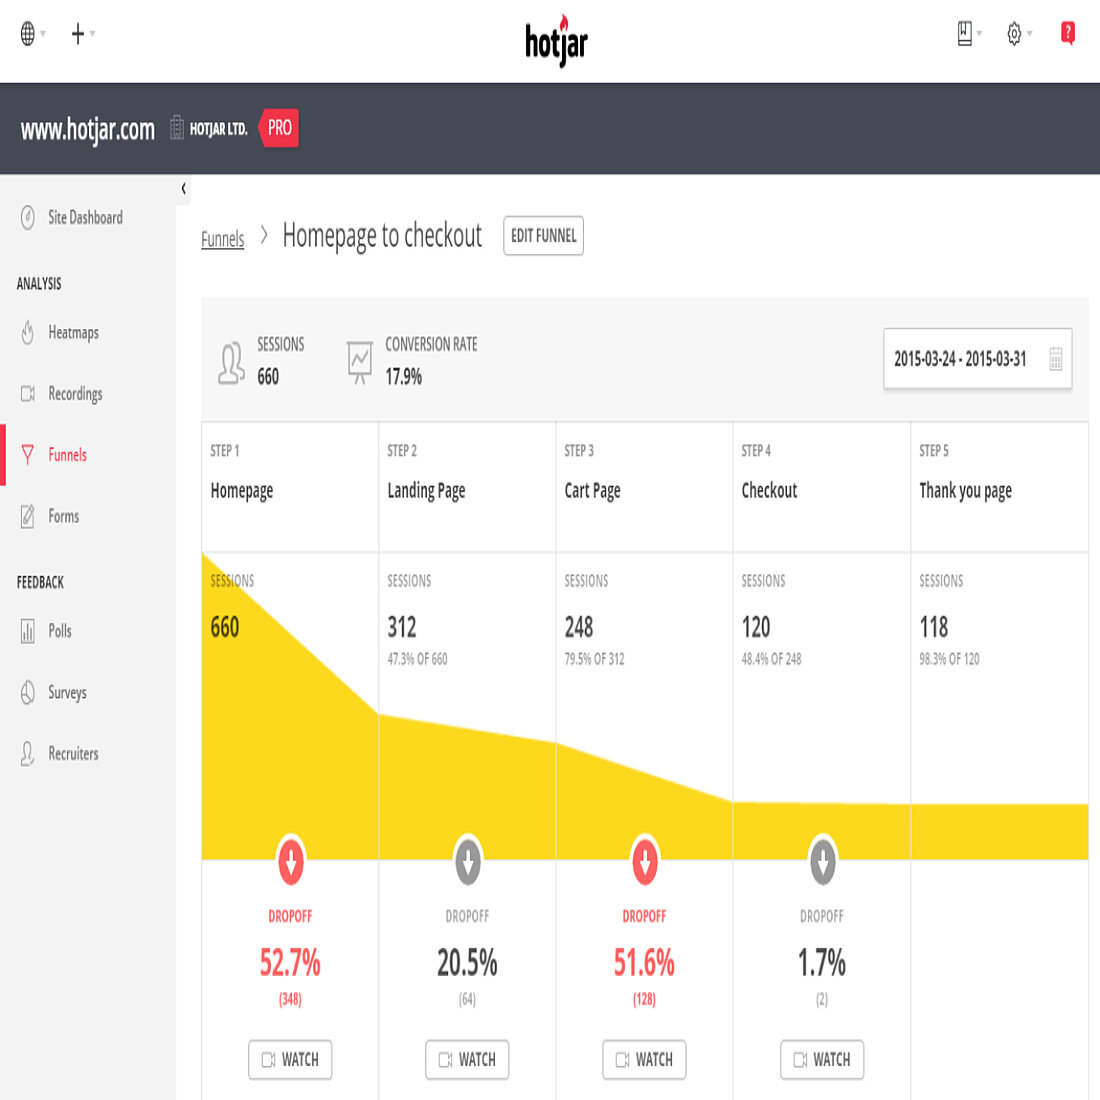Open the date range picker

pyautogui.click(x=977, y=358)
